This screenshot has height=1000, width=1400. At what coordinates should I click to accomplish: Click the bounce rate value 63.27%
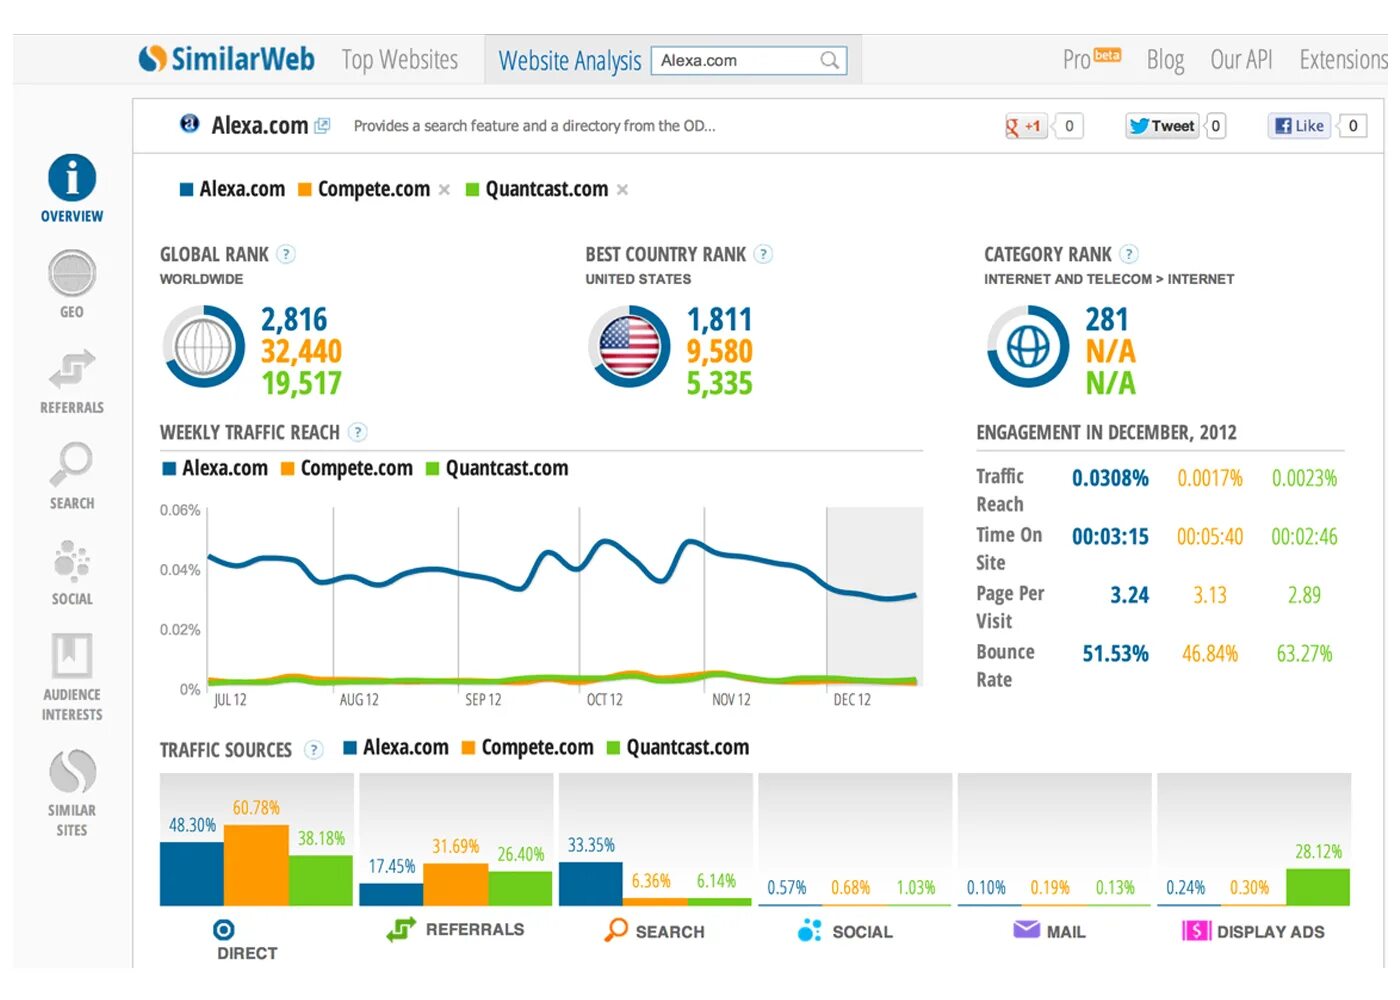point(1304,654)
